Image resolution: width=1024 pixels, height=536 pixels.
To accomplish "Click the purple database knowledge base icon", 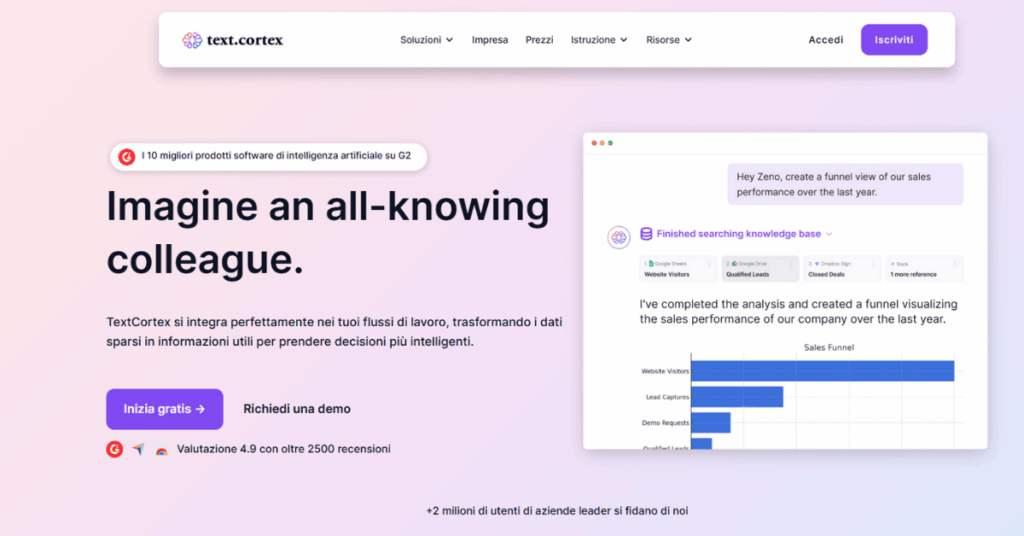I will coord(646,234).
